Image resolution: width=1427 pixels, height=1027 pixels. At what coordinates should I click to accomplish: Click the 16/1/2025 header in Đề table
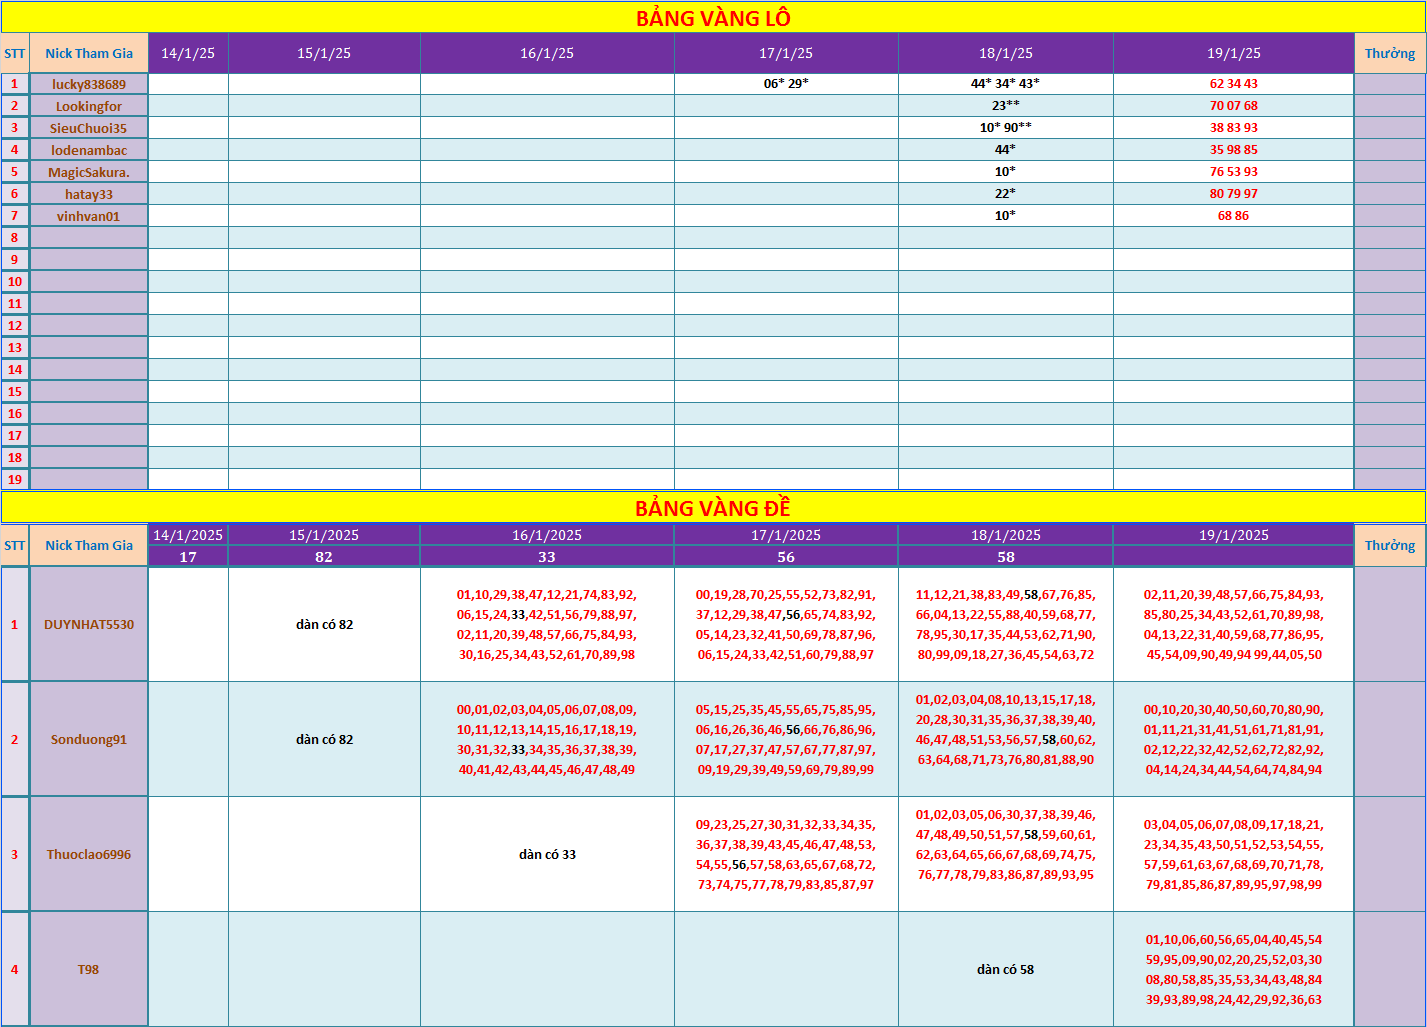click(x=547, y=535)
